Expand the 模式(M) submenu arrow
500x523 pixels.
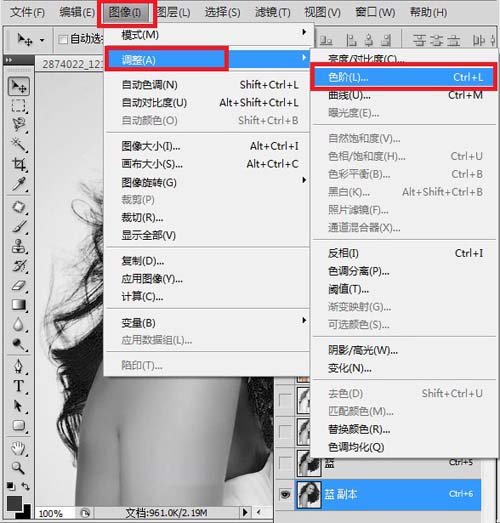pos(304,32)
